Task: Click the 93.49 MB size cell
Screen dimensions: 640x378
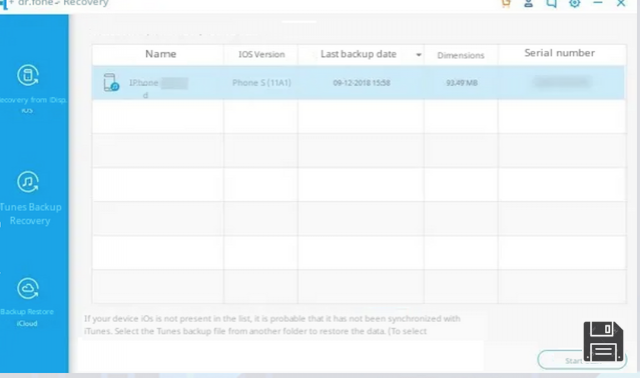Action: (462, 83)
